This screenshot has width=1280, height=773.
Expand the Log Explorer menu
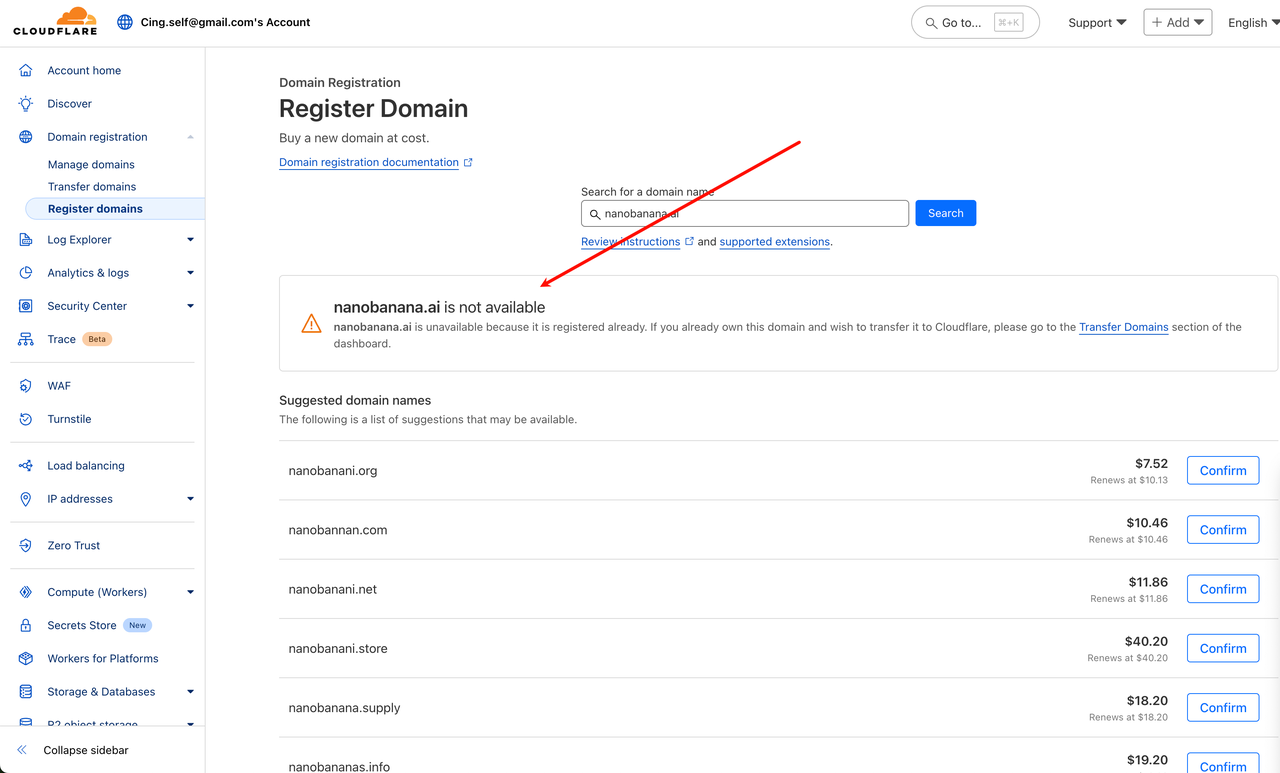190,240
